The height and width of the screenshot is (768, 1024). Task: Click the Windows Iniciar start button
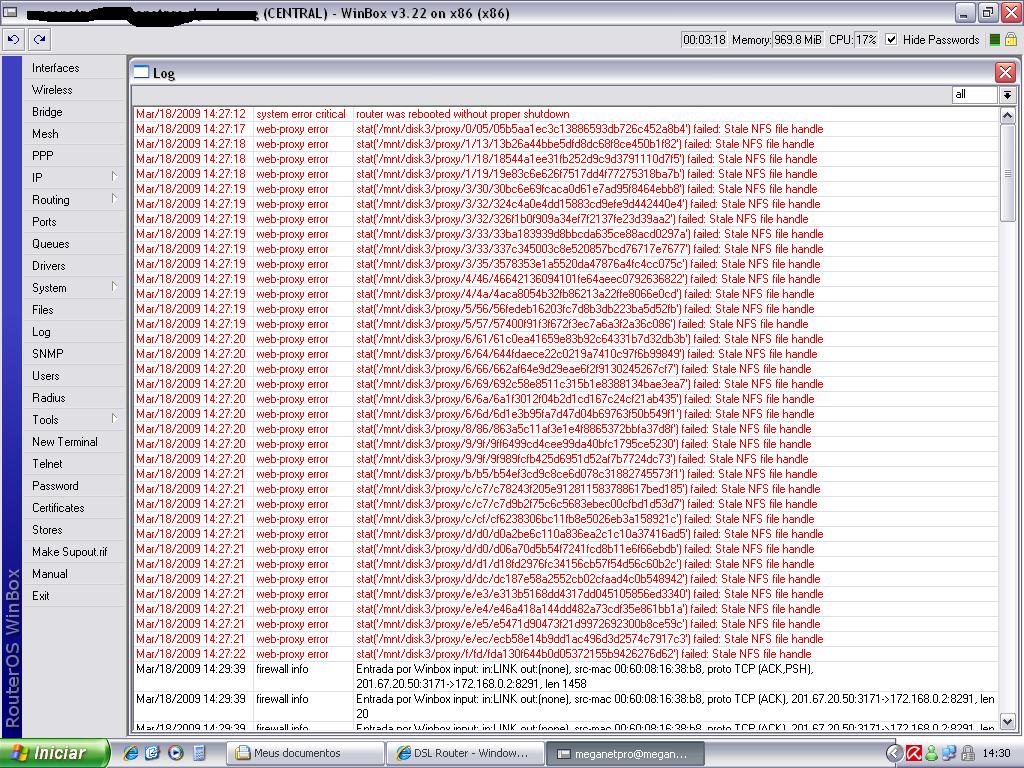54,753
